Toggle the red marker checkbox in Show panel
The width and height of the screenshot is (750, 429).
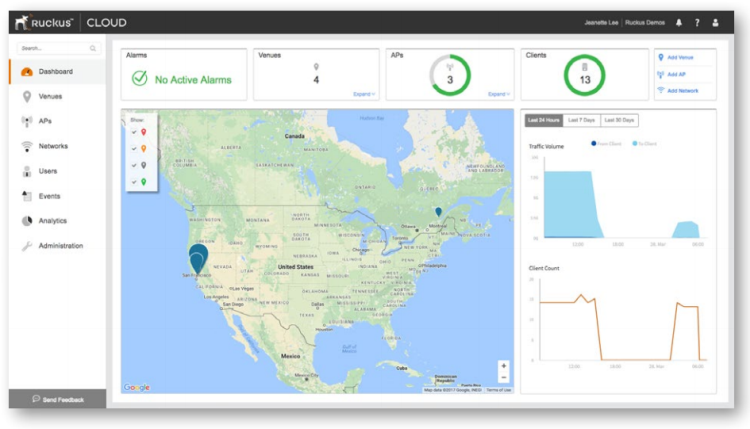[x=134, y=131]
